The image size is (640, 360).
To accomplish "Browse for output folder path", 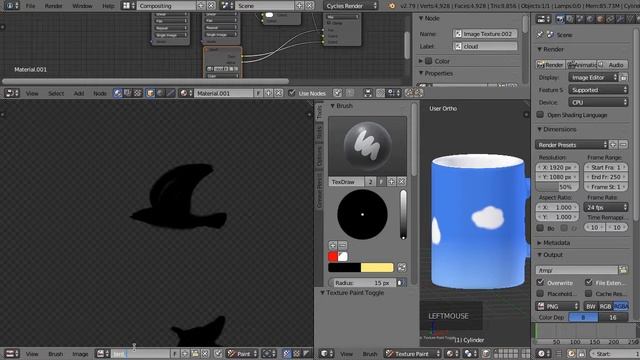I will [x=623, y=270].
